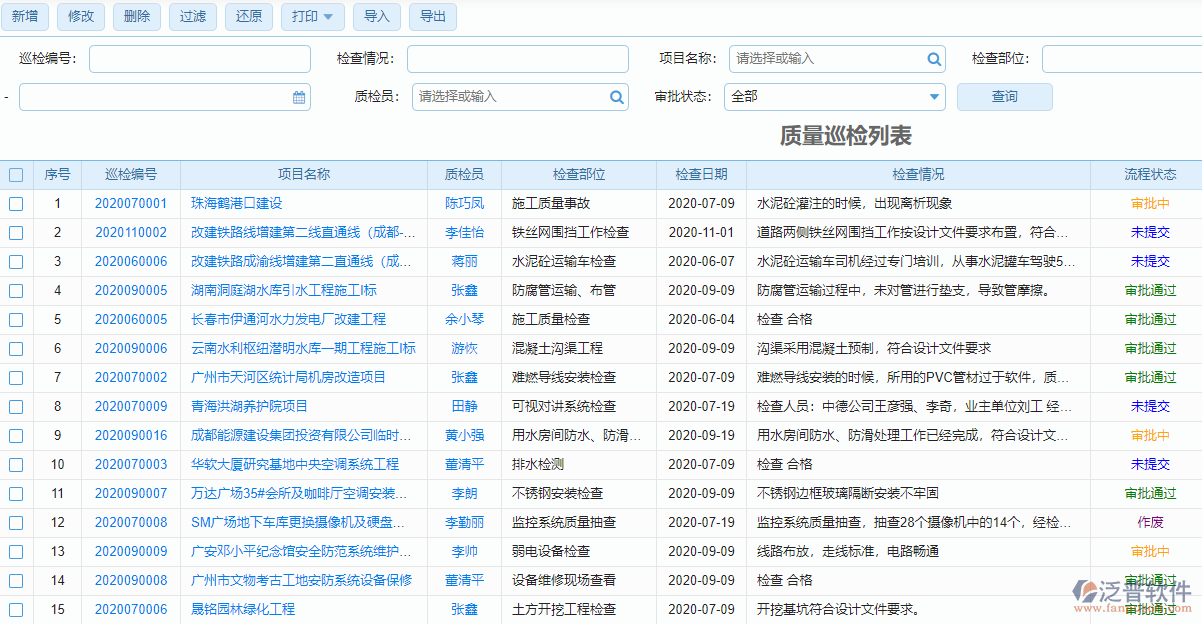Expand the 打印 print dropdown arrow
Screen dimensions: 1202x624
coord(330,17)
